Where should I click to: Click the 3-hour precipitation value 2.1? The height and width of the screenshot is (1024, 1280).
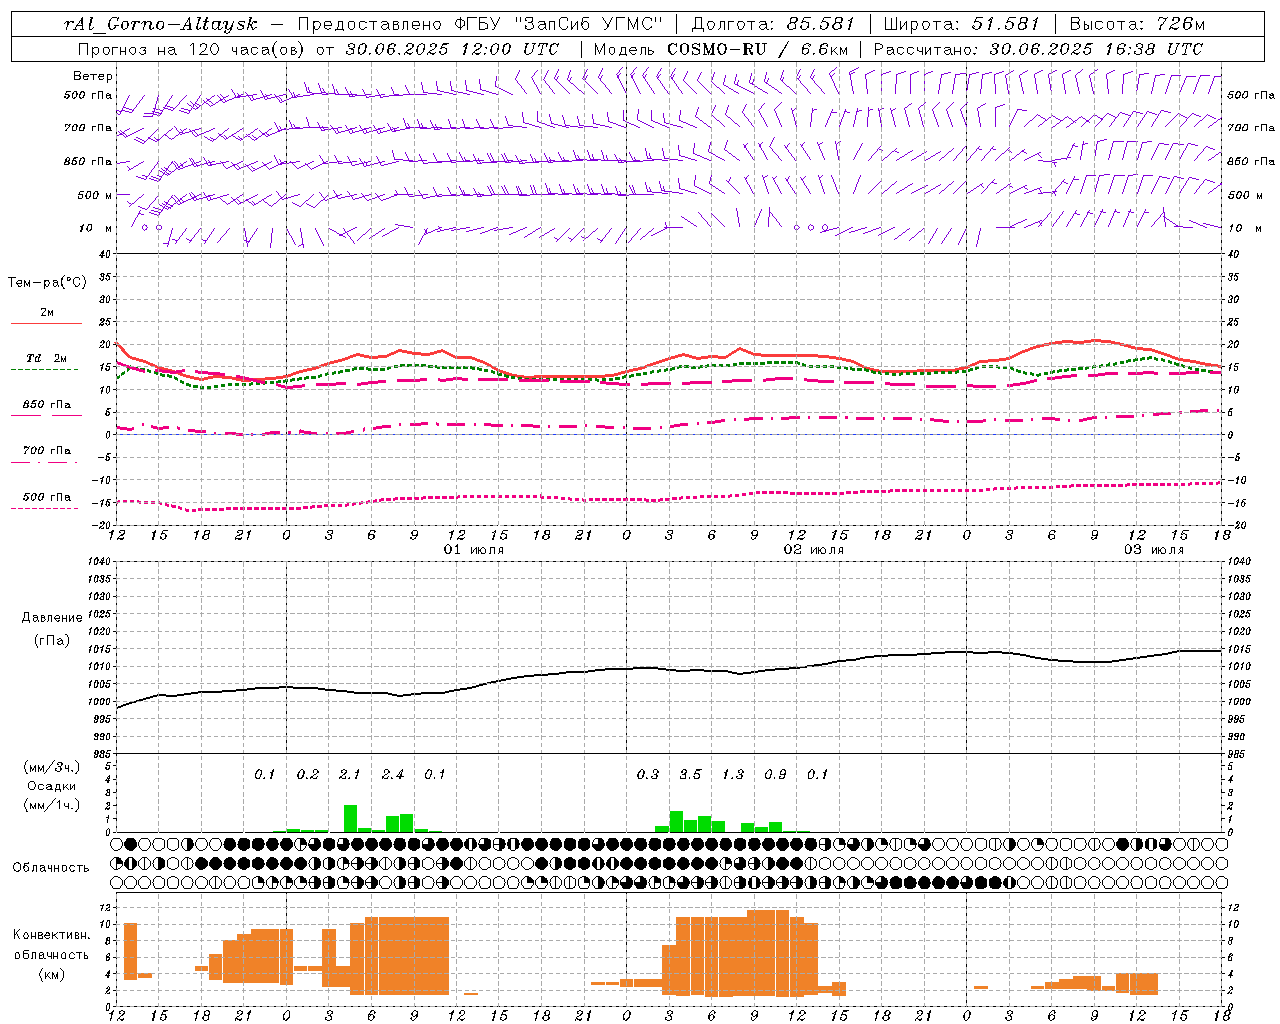[x=349, y=774]
